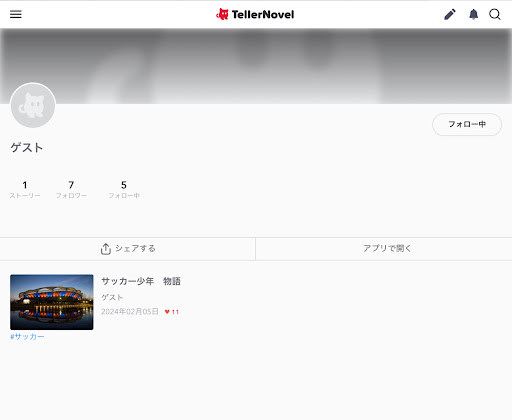Open the pencil write-story icon
Screen dimensions: 512x420
(x=450, y=14)
